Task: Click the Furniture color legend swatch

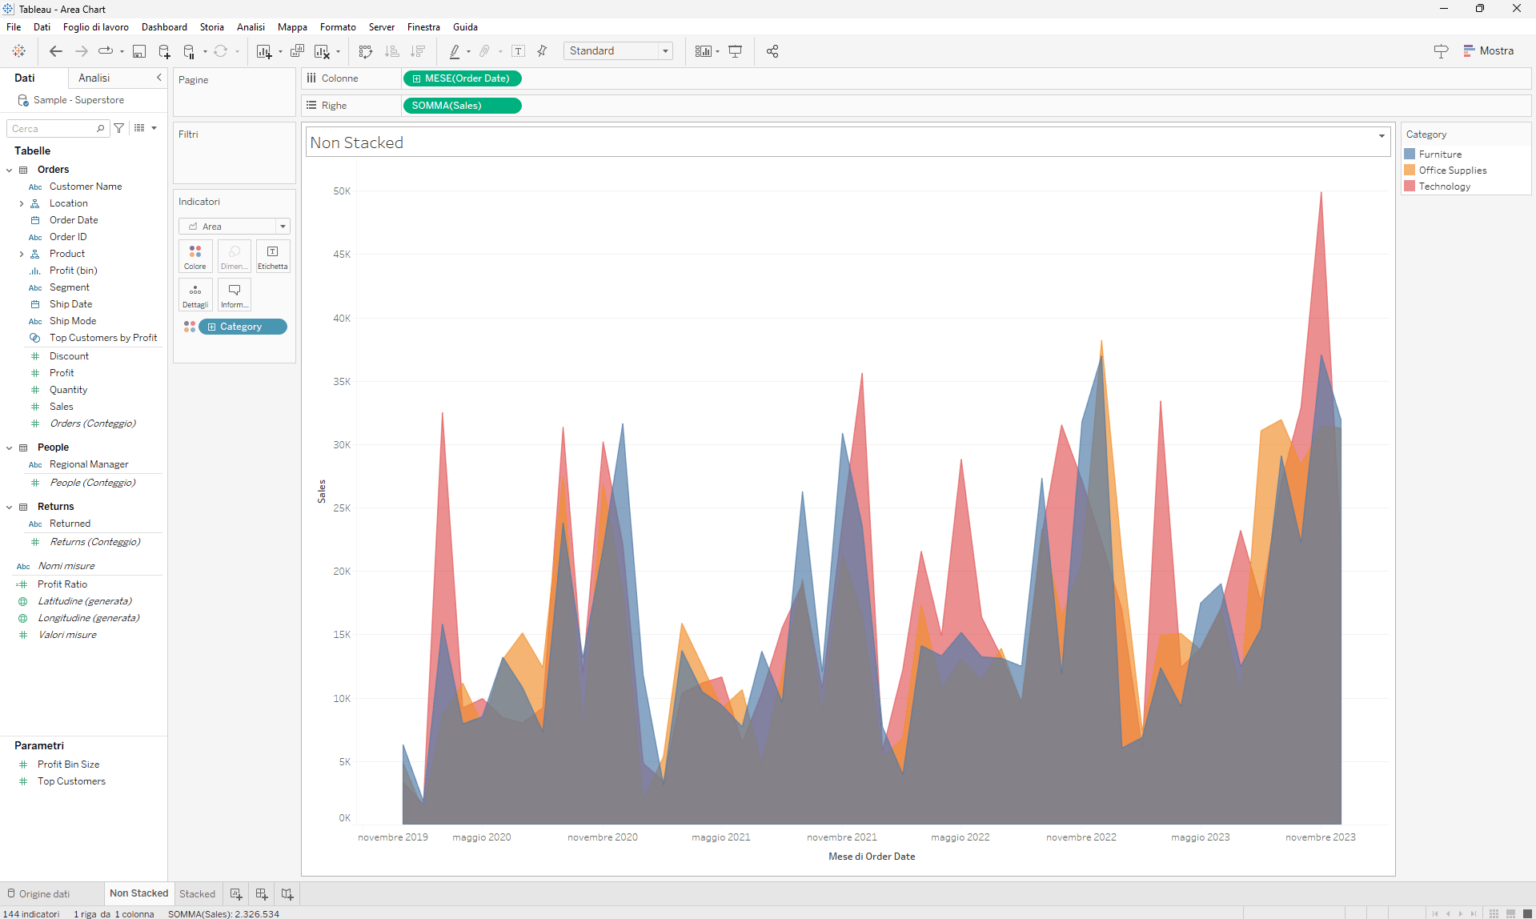Action: (1410, 154)
